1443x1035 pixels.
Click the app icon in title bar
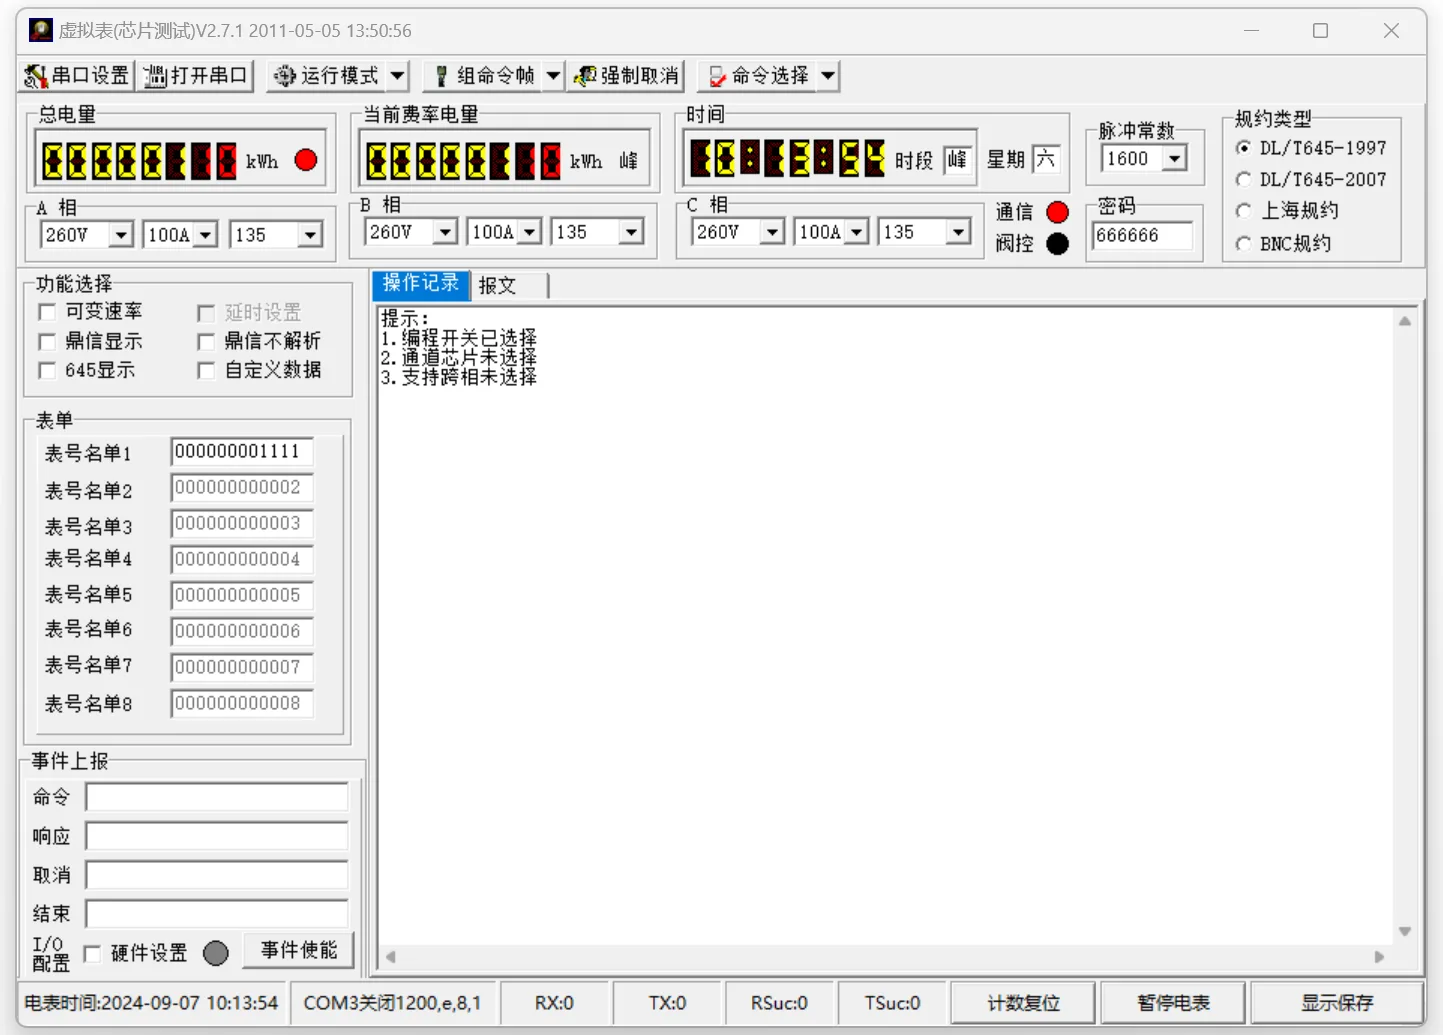[x=40, y=30]
